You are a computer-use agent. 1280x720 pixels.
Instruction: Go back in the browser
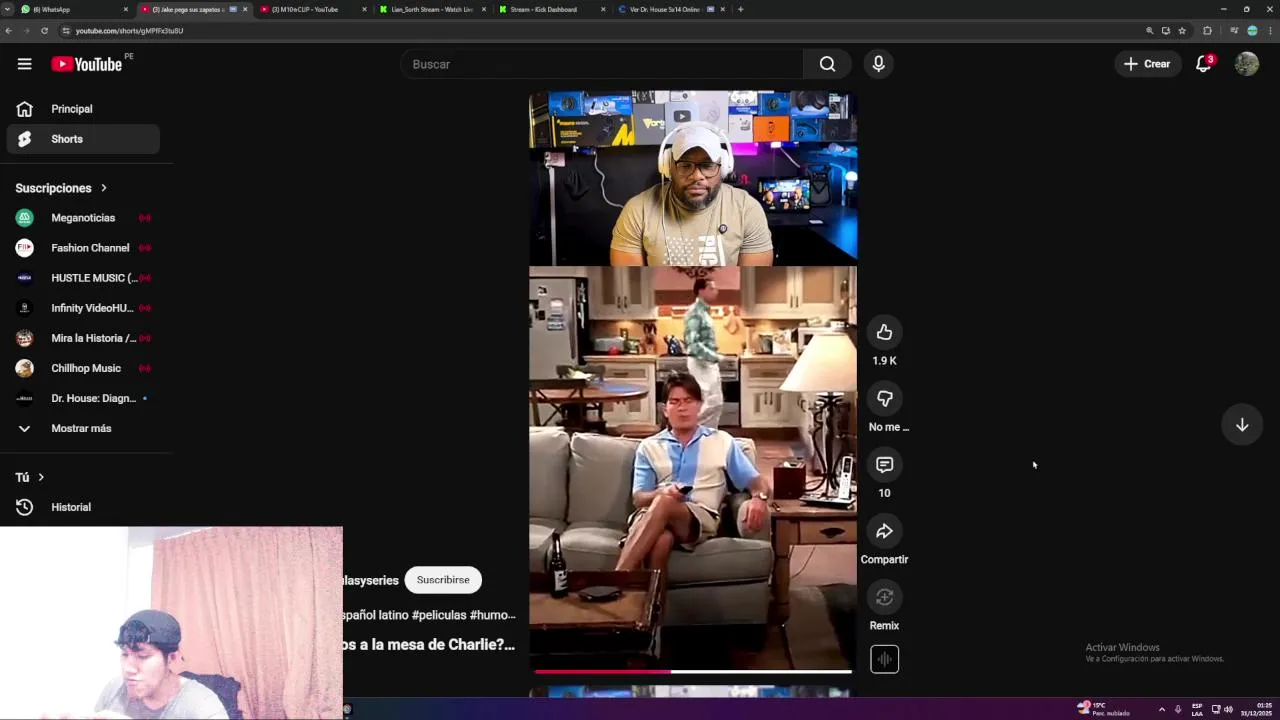click(8, 31)
